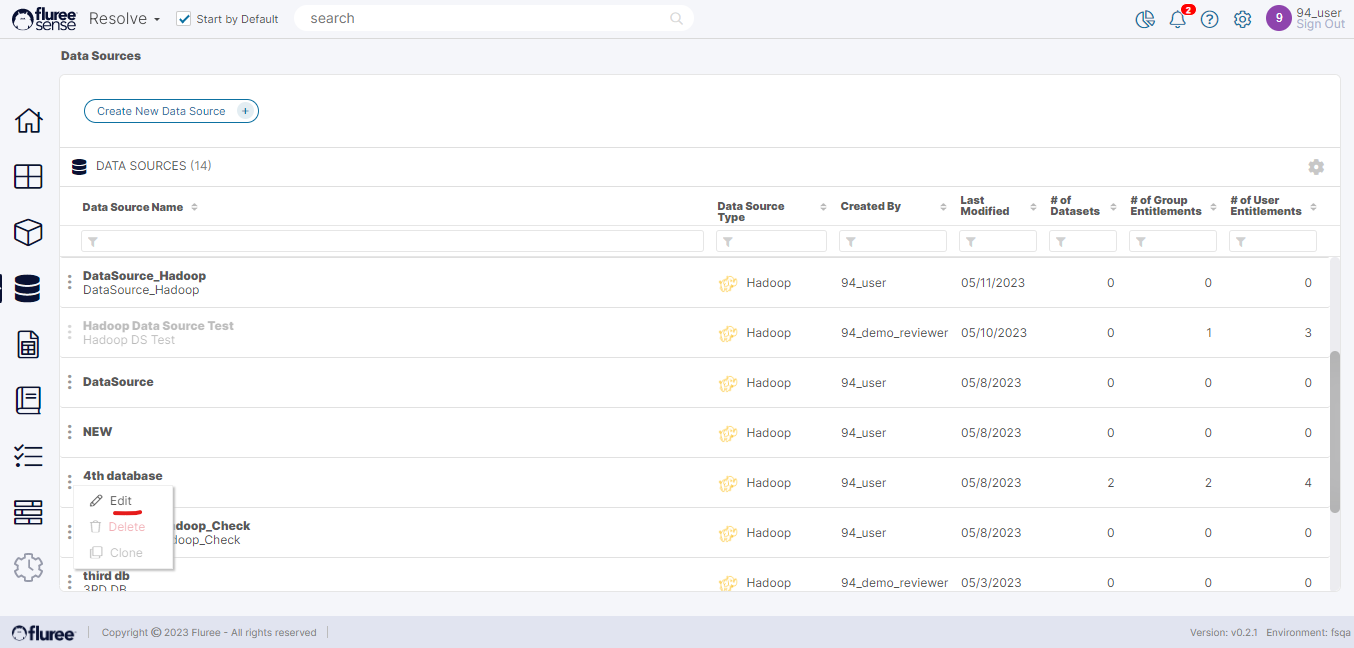Toggle the Start by Default checkbox

pyautogui.click(x=184, y=19)
